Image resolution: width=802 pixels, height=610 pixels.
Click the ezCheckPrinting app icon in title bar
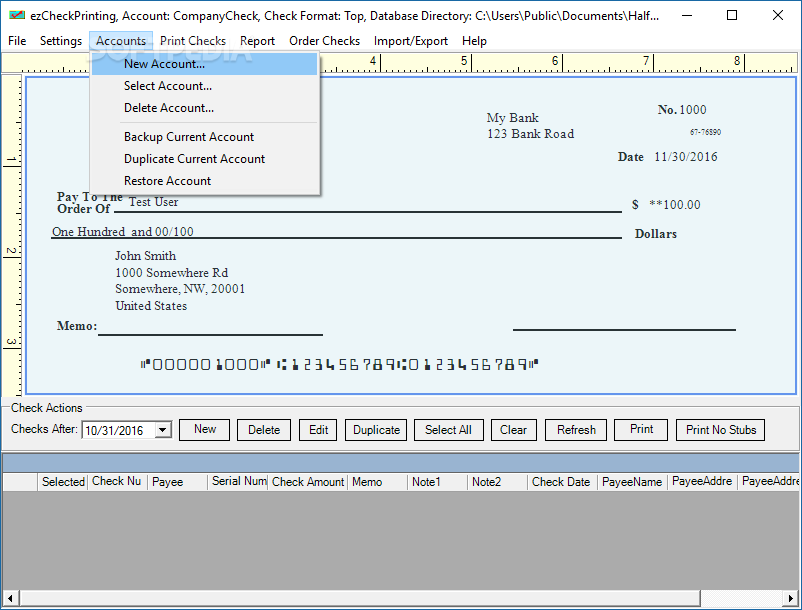pyautogui.click(x=17, y=15)
